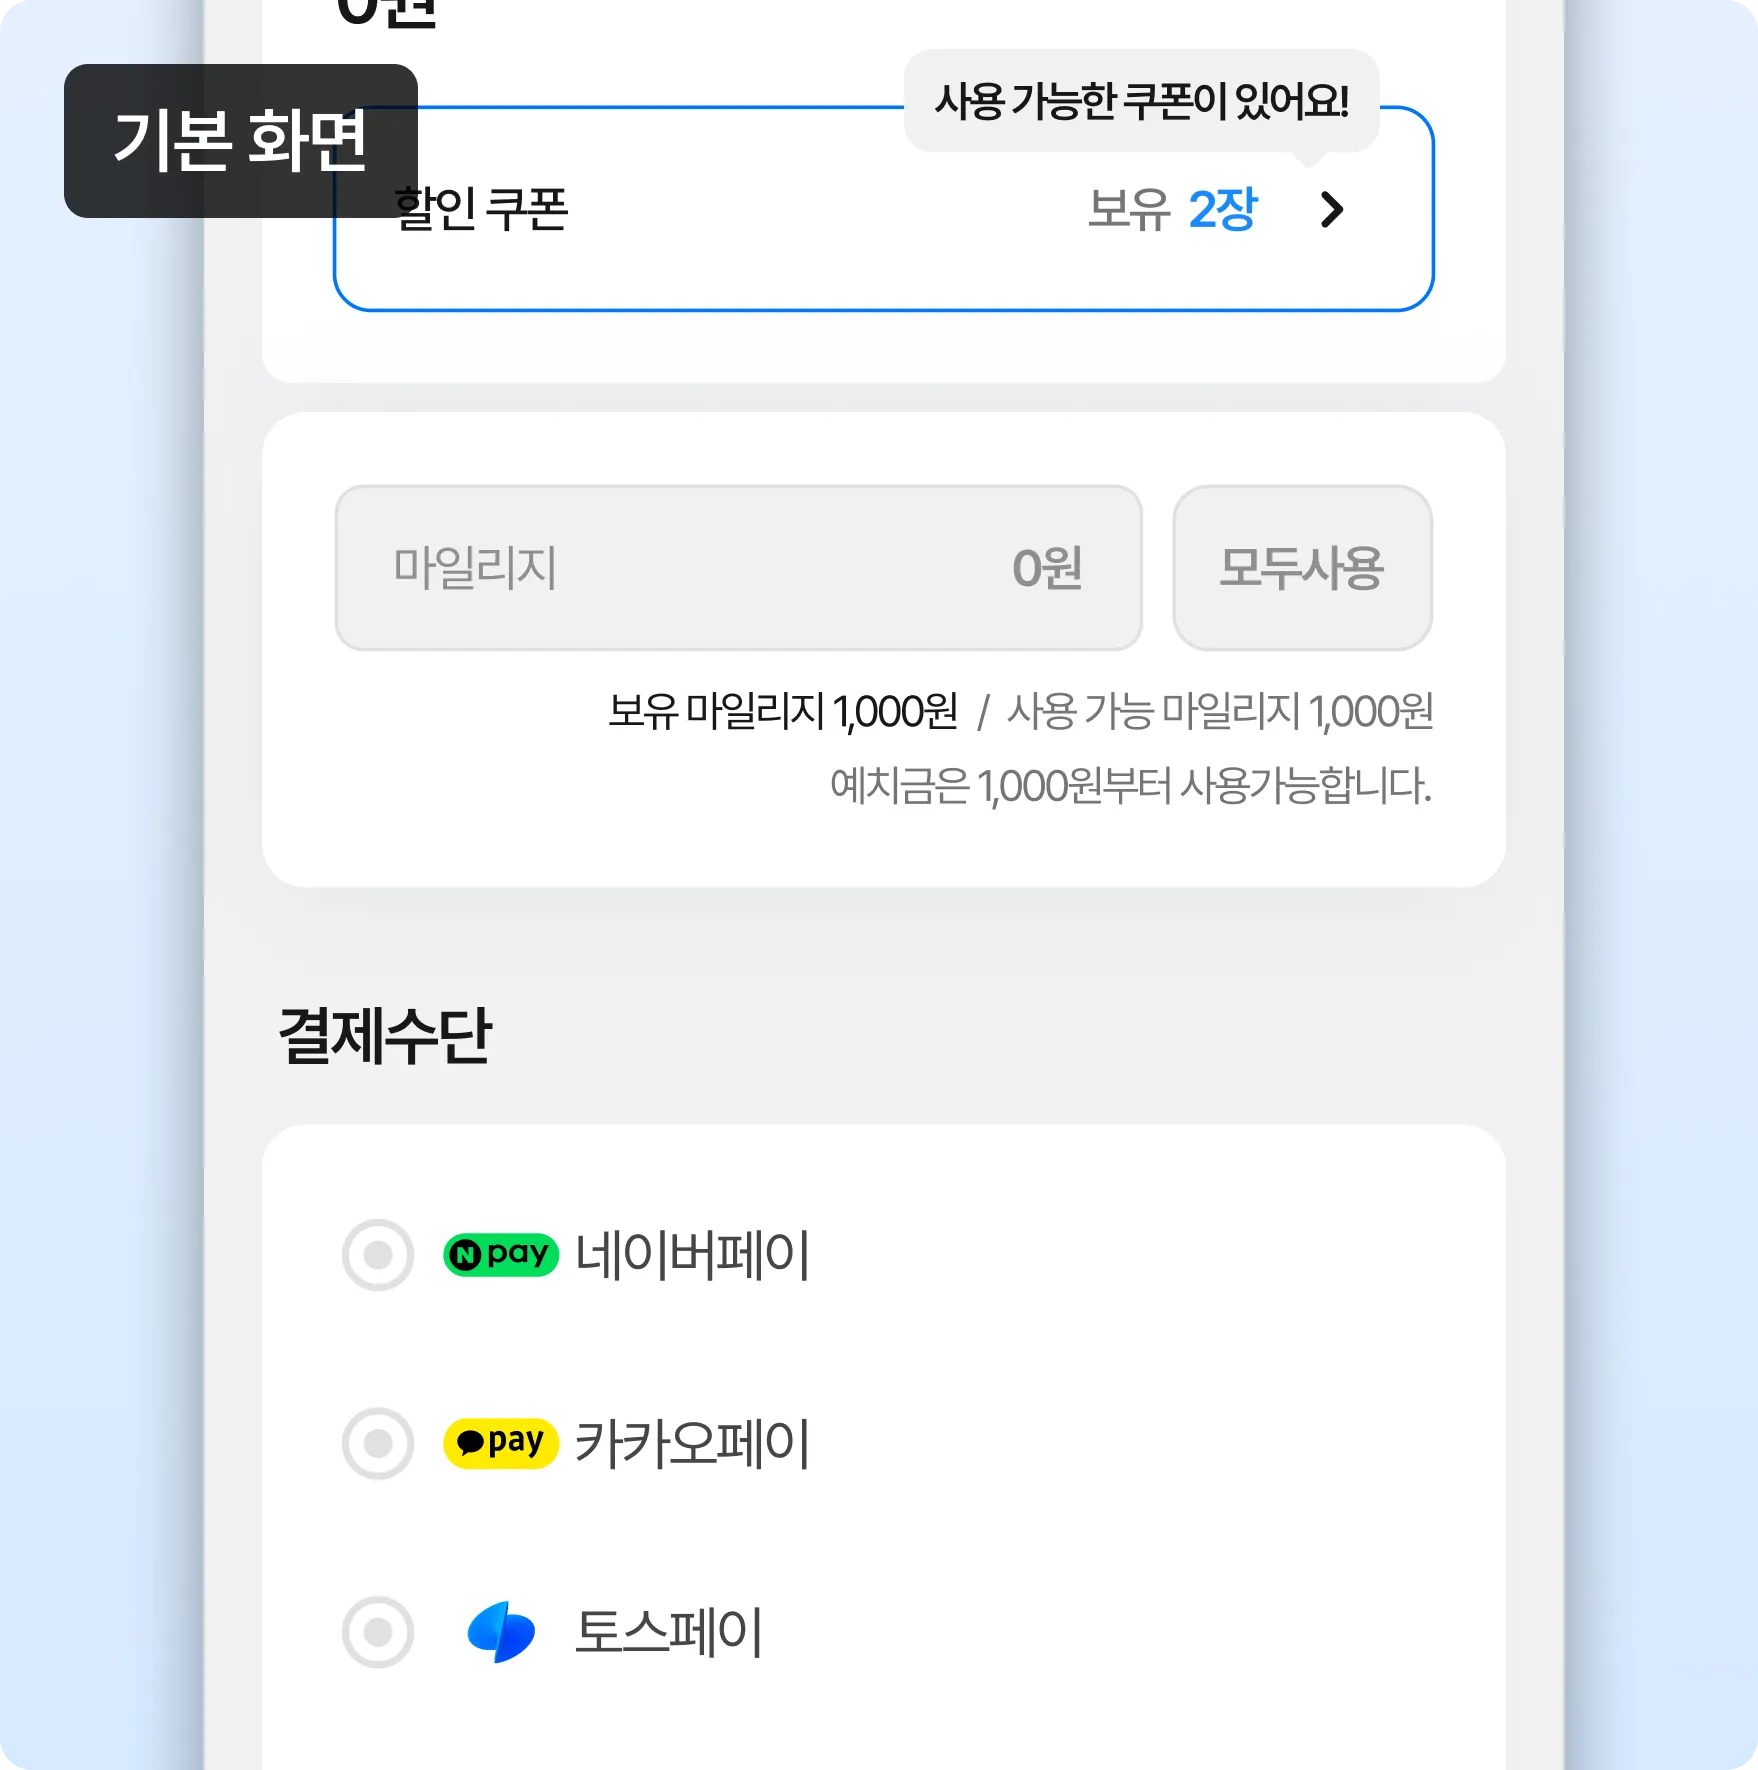
Task: Click the 예치금 usage notice text
Action: 1130,786
